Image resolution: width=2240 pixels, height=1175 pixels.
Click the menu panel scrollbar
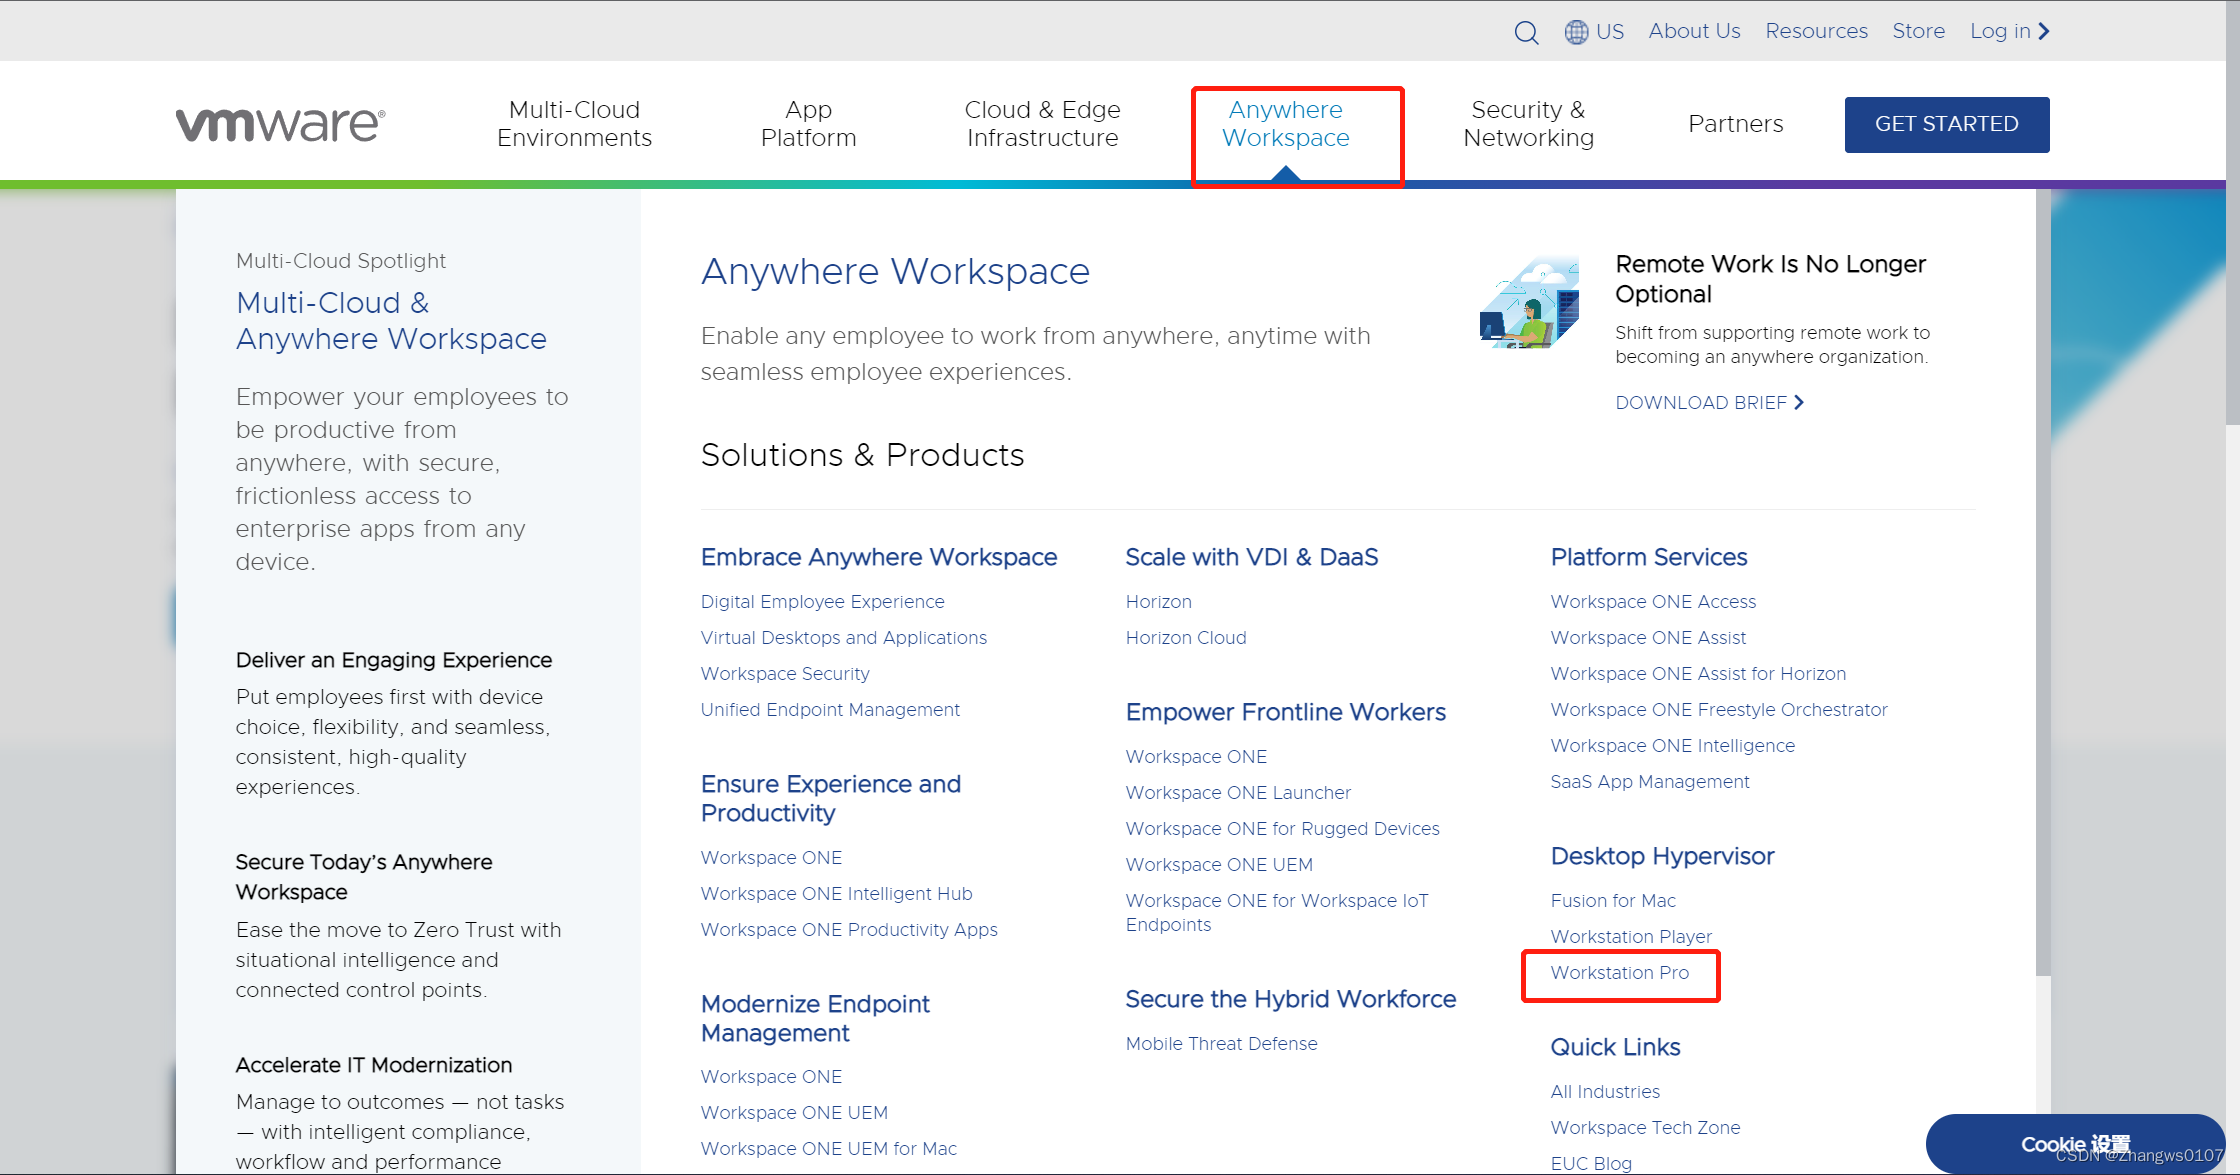point(2043,582)
